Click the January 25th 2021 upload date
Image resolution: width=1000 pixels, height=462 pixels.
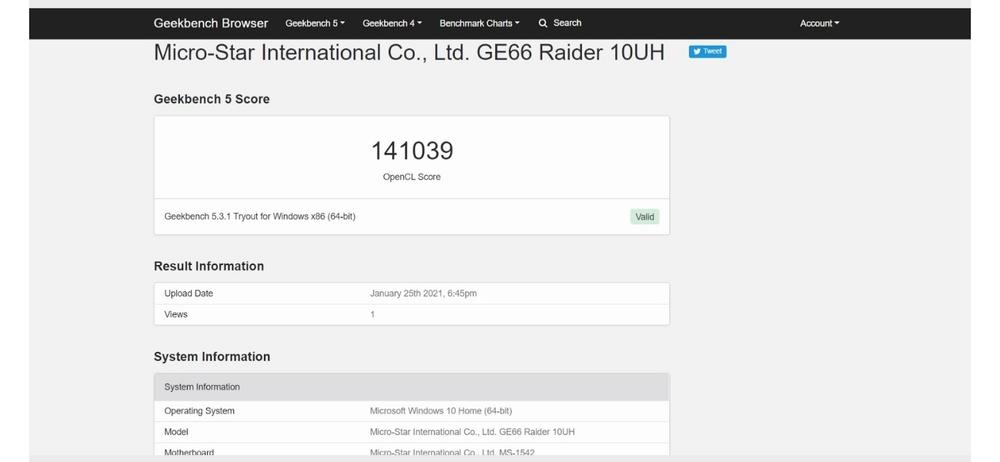click(x=423, y=294)
